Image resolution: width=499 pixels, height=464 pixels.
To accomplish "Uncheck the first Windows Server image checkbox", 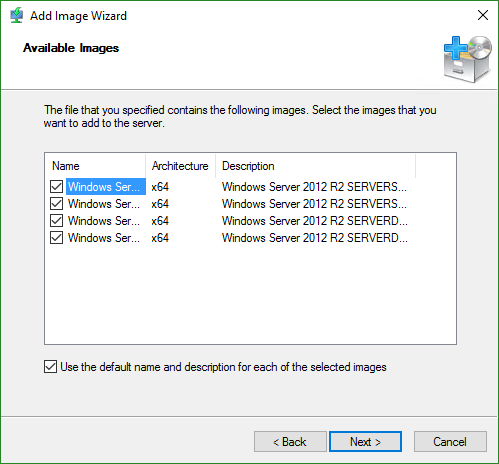I will click(x=56, y=187).
